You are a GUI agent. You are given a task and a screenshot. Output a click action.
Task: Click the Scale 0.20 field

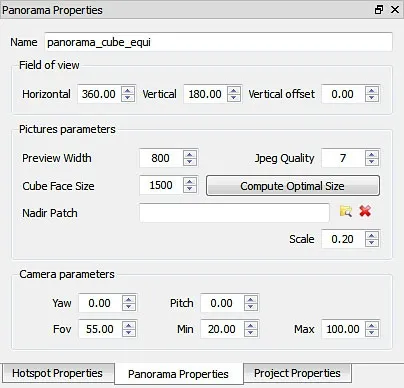[343, 239]
